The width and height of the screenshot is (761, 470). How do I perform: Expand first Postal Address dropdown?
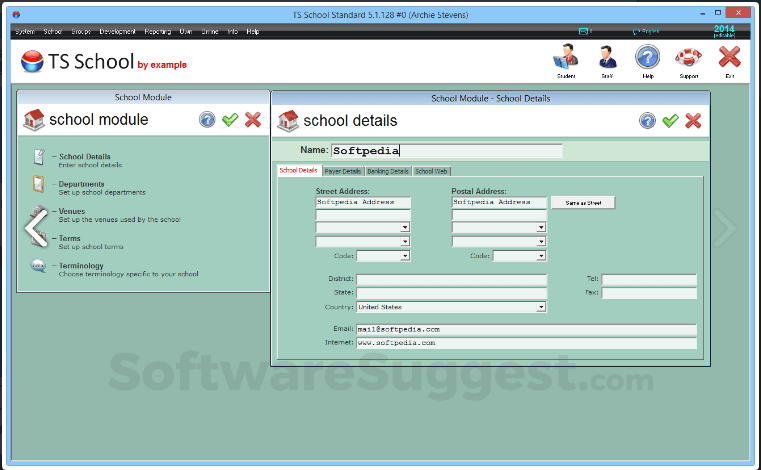coord(541,227)
